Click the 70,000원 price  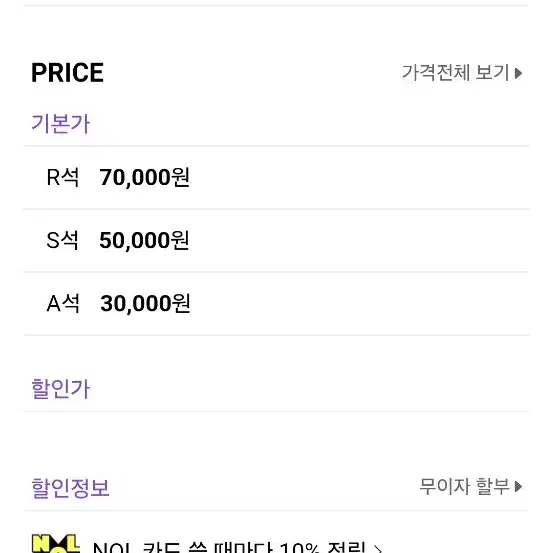click(x=145, y=177)
